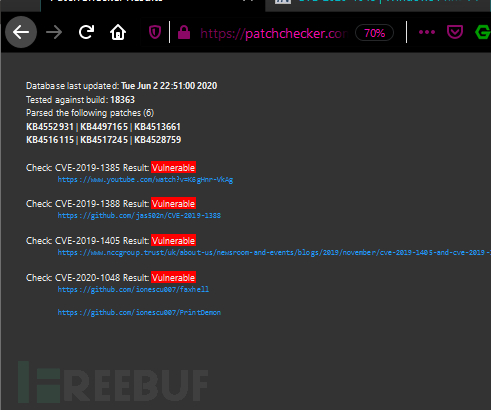Open the YouTube link for CVE-2019-1385
The height and width of the screenshot is (410, 491).
click(145, 180)
